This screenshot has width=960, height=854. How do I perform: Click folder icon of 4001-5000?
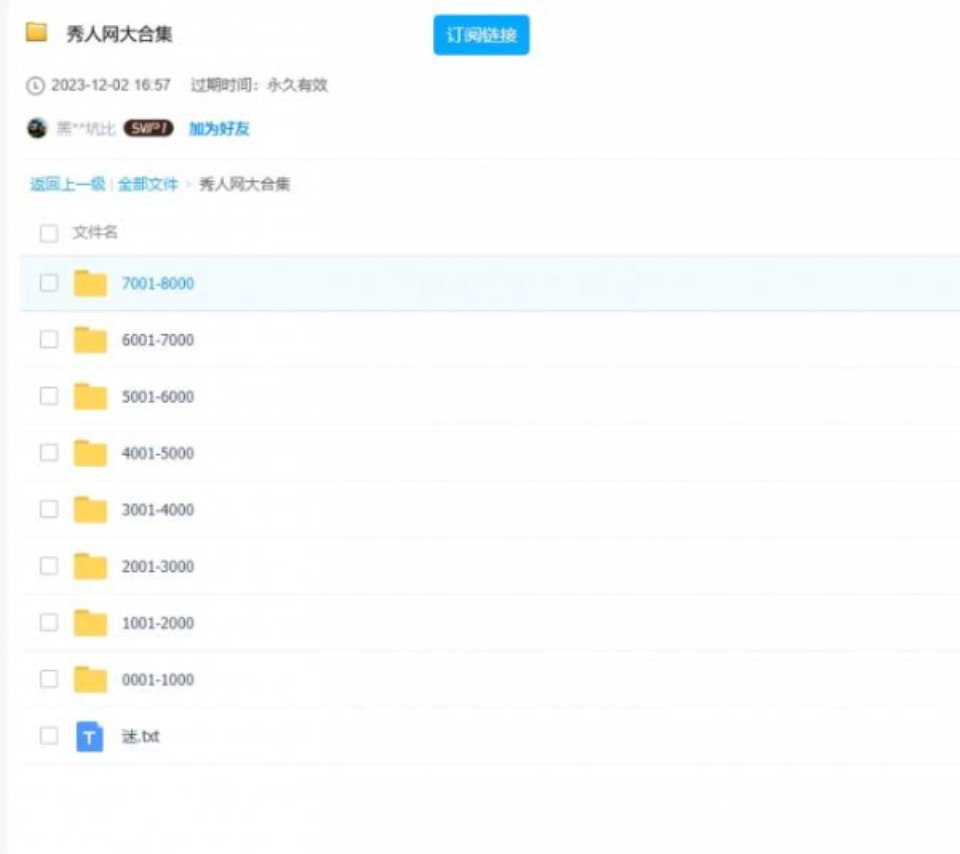coord(90,453)
